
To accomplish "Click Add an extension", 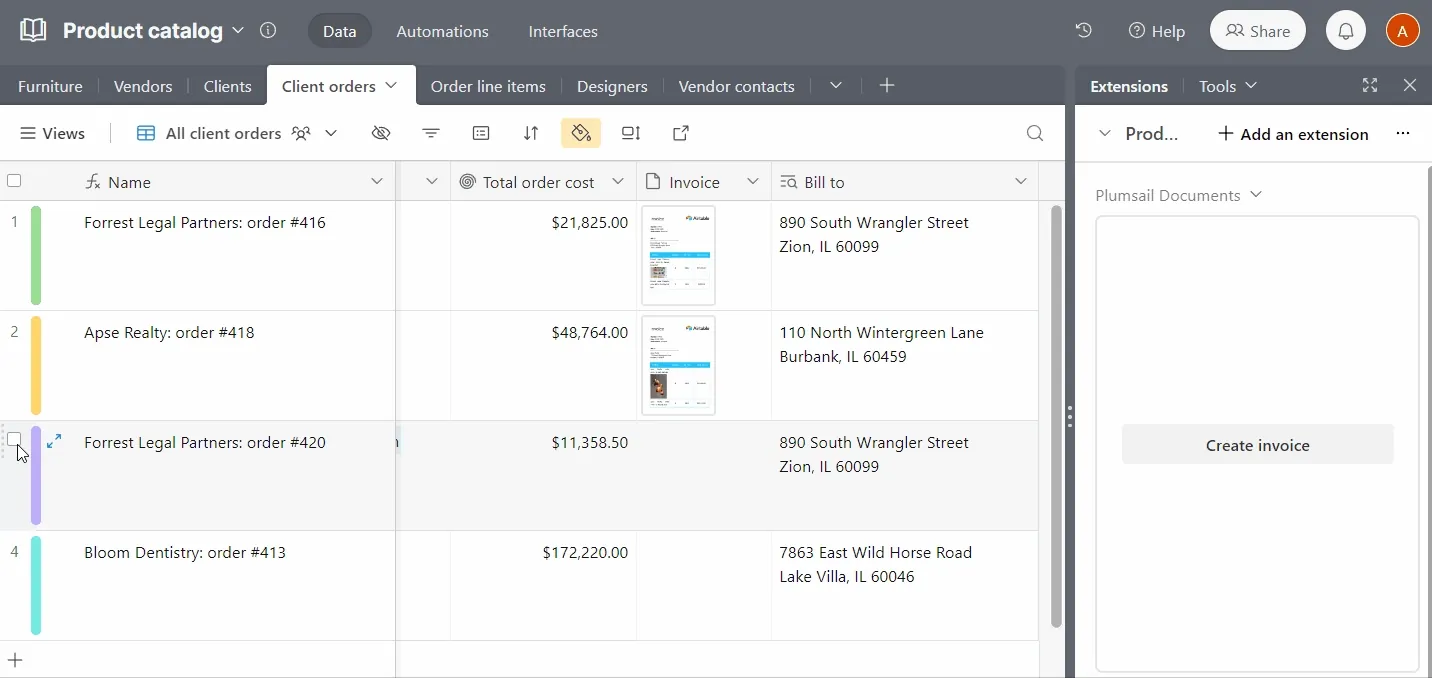I will click(x=1293, y=134).
